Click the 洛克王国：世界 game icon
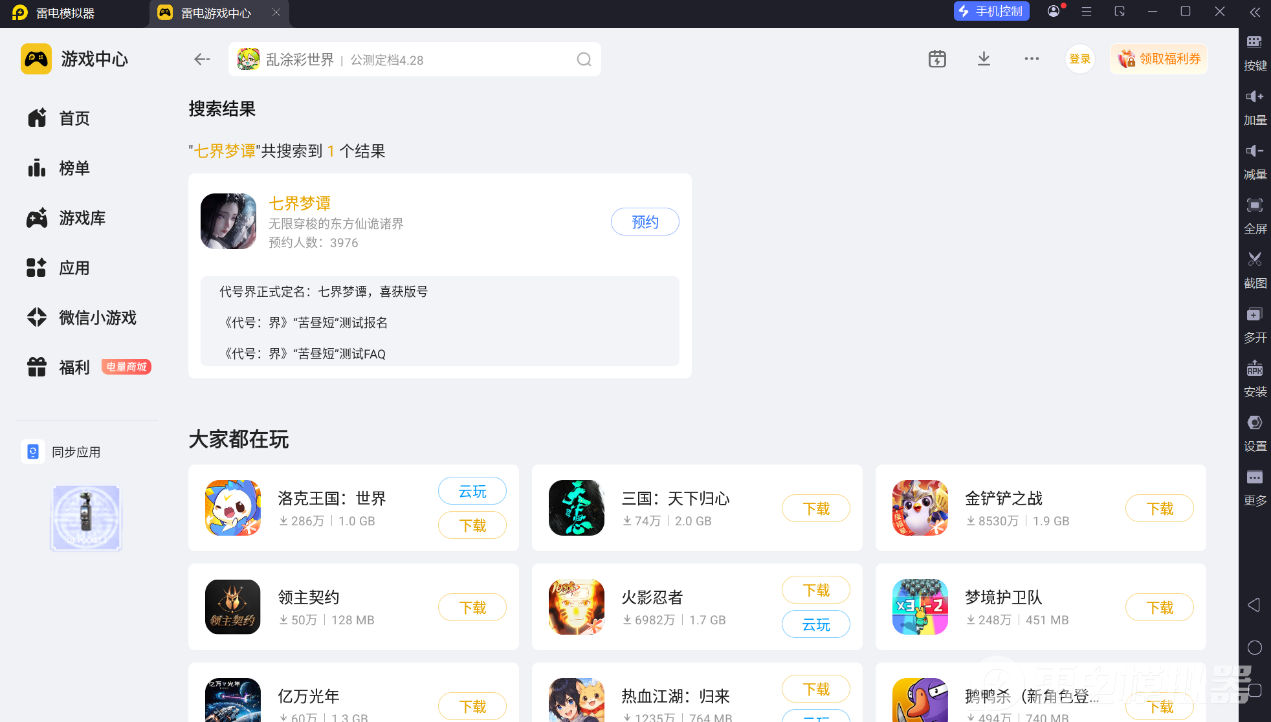This screenshot has width=1271, height=722. coord(233,508)
